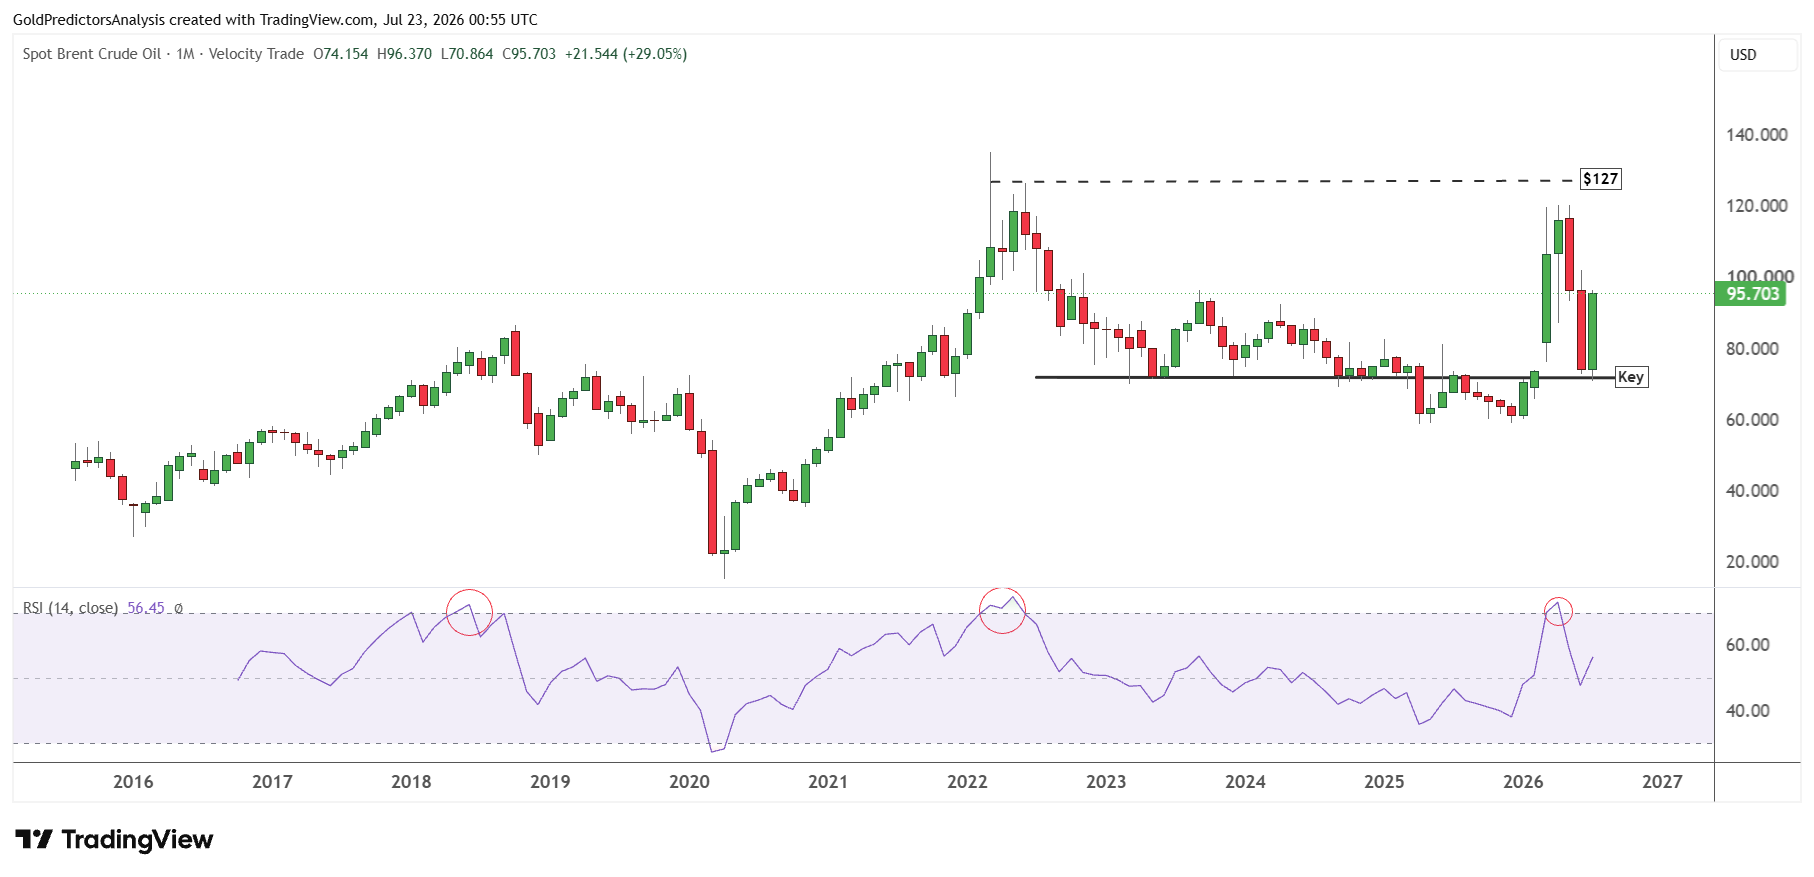
Task: Select the $127 resistance label
Action: point(1600,179)
